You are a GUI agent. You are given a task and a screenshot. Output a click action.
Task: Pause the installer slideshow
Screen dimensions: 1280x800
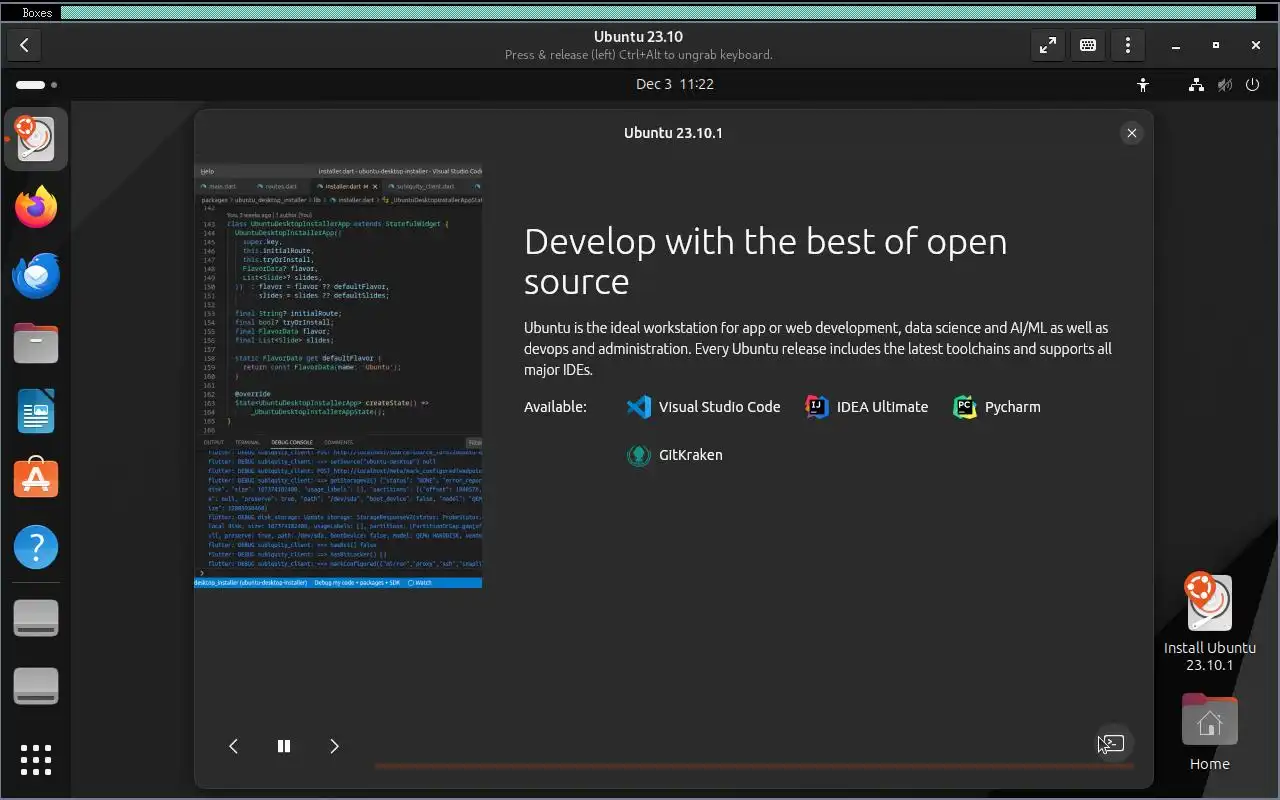(x=284, y=746)
